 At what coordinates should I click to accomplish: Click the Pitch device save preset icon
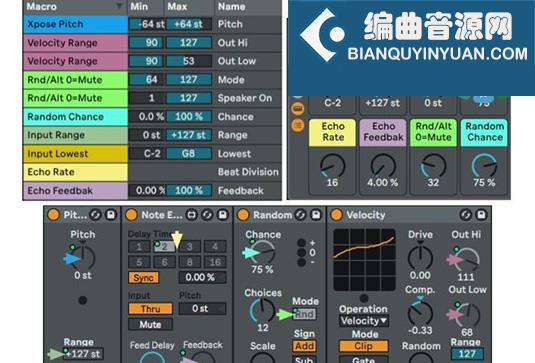(111, 215)
